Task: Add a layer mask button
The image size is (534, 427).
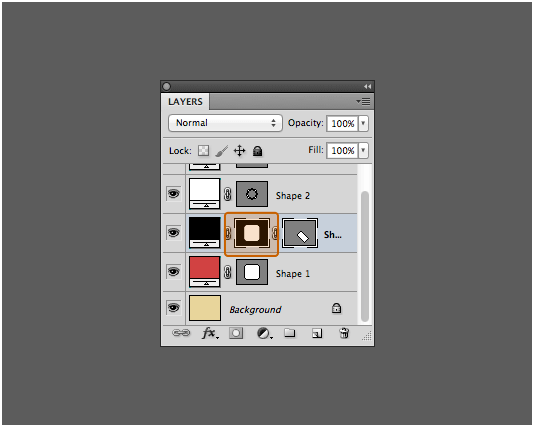Action: 236,333
